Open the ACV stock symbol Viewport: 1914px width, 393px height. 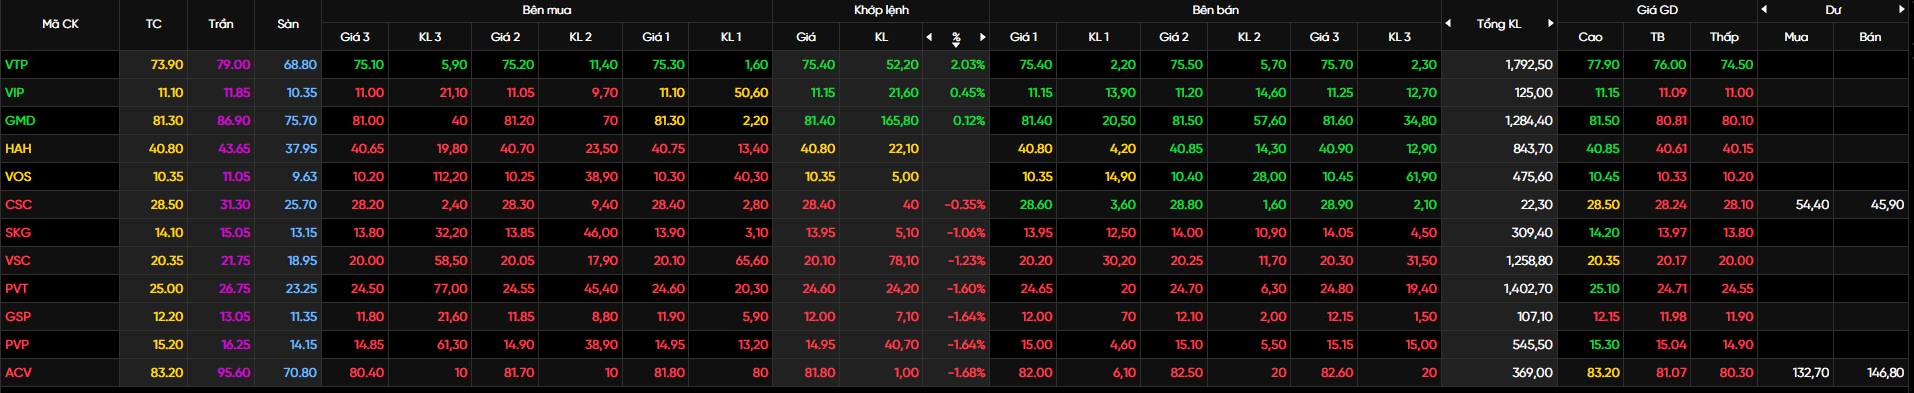(x=18, y=373)
